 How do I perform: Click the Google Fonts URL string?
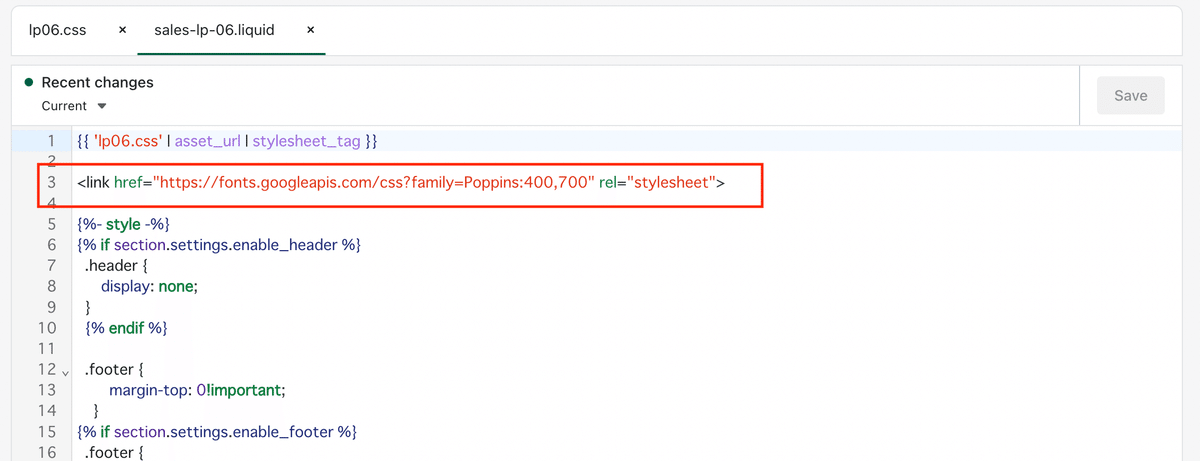(374, 184)
